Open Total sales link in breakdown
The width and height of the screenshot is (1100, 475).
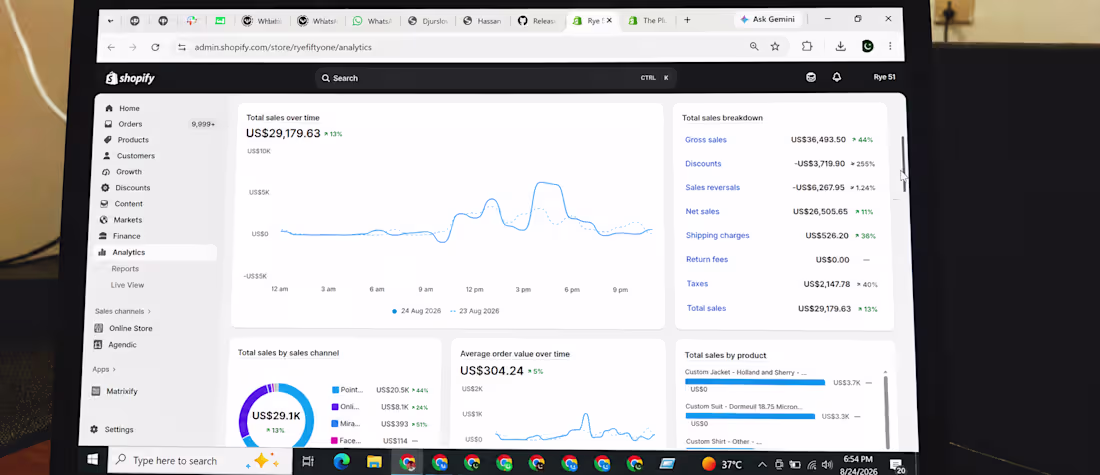coord(706,308)
